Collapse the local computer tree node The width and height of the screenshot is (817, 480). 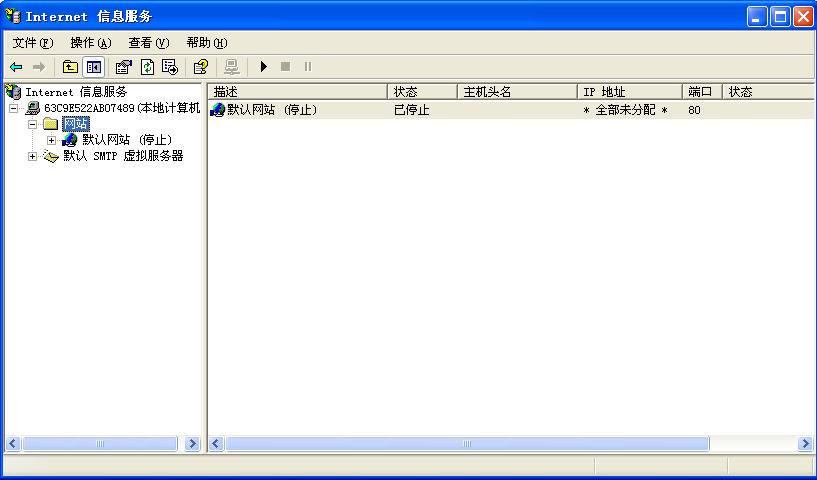click(x=14, y=108)
